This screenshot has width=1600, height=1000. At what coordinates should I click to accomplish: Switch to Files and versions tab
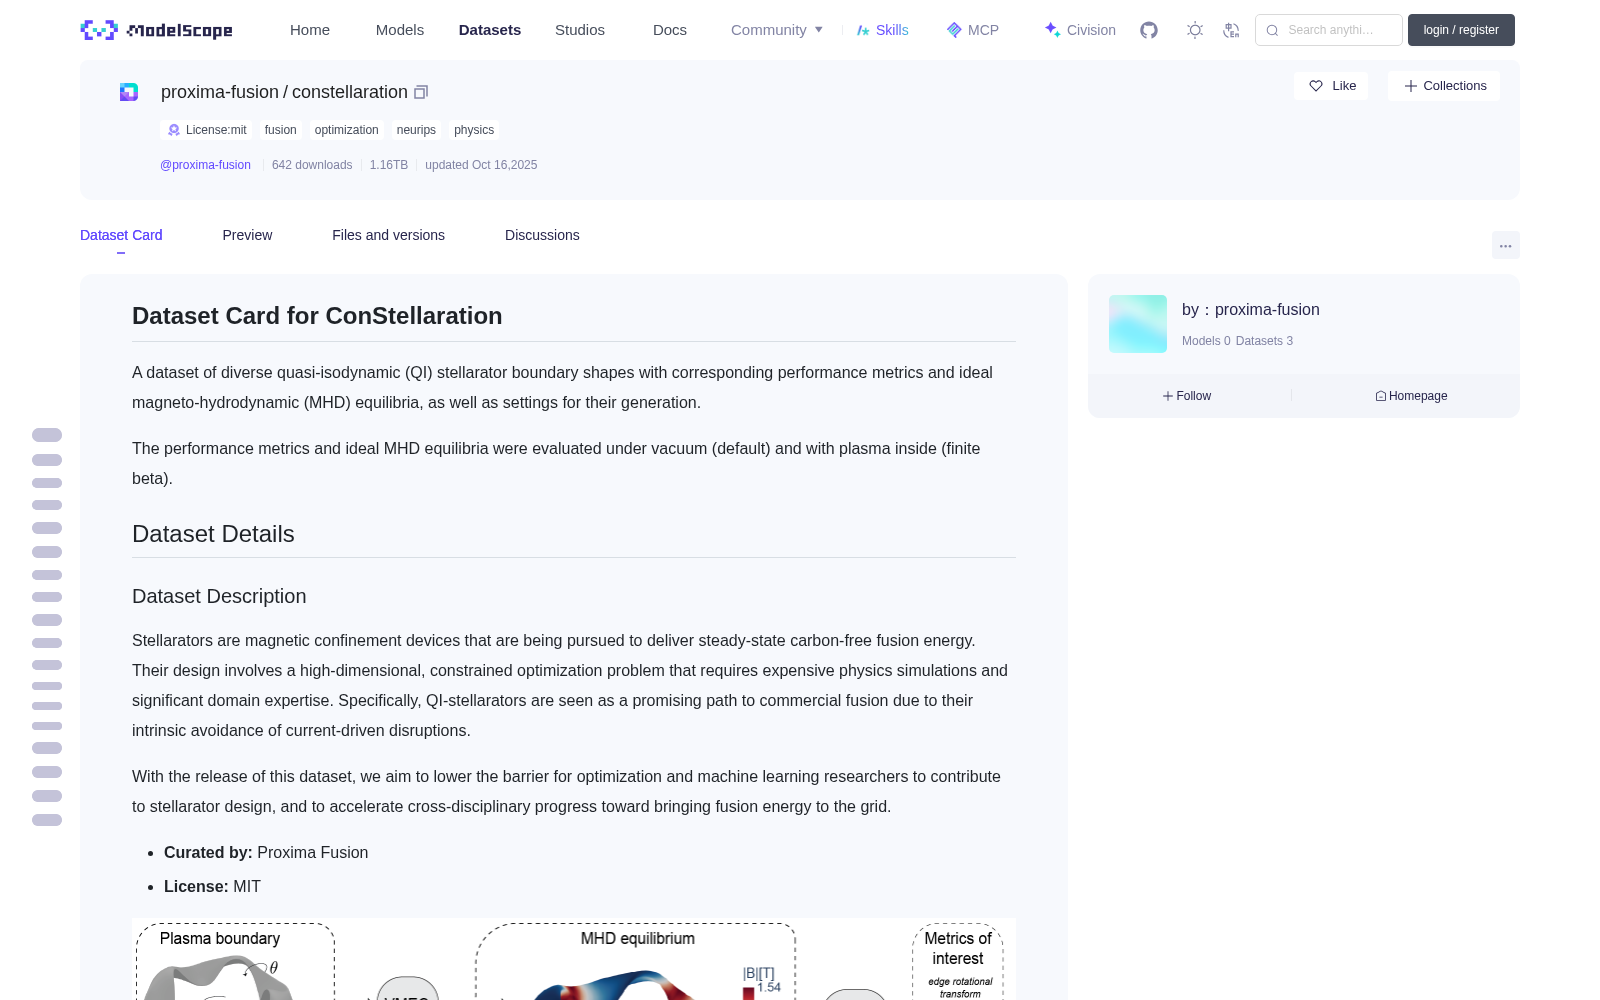388,235
